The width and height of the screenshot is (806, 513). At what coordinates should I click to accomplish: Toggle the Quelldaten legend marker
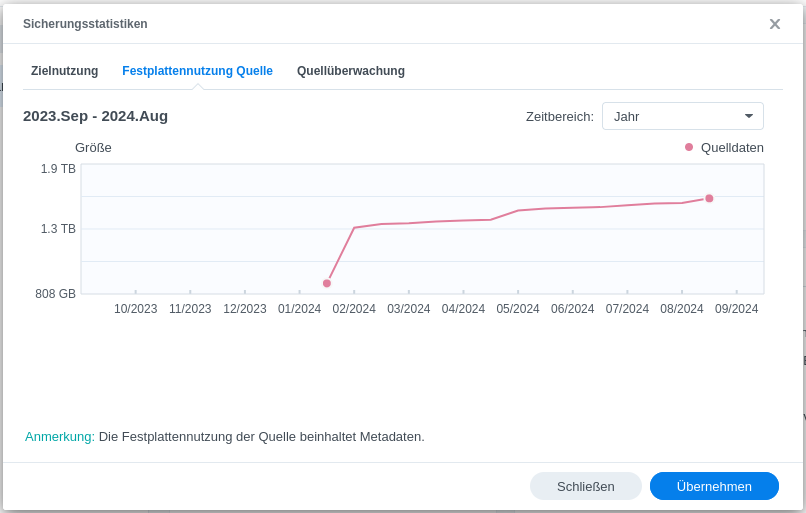pyautogui.click(x=689, y=148)
